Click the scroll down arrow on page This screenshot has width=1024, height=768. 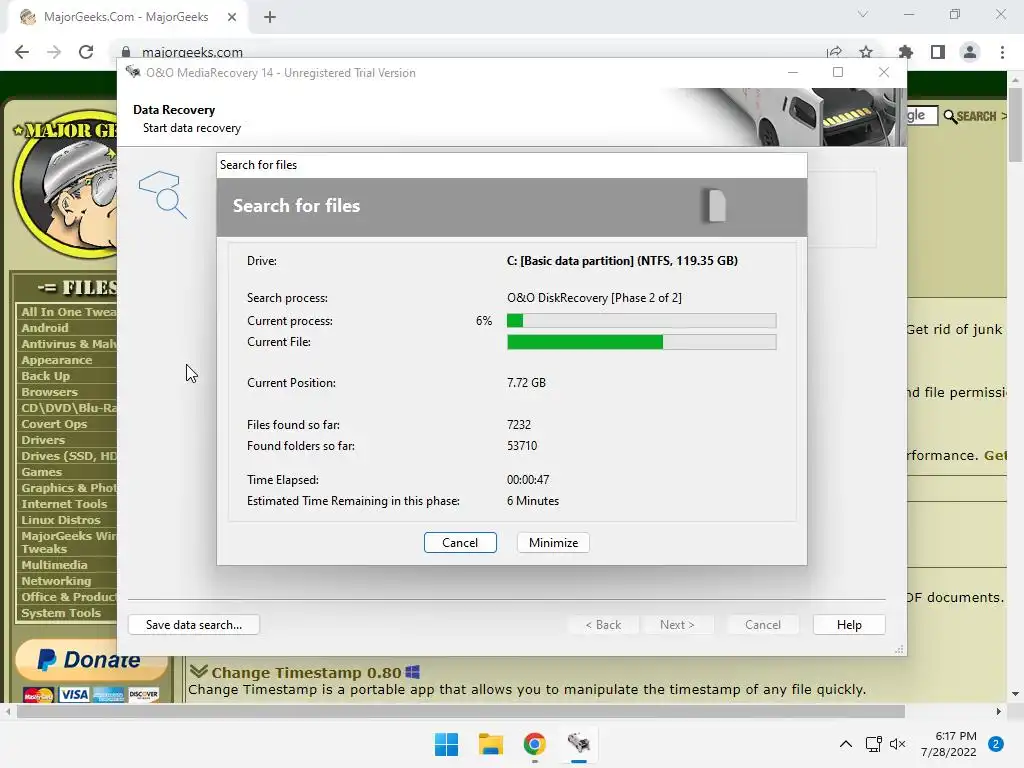1015,694
